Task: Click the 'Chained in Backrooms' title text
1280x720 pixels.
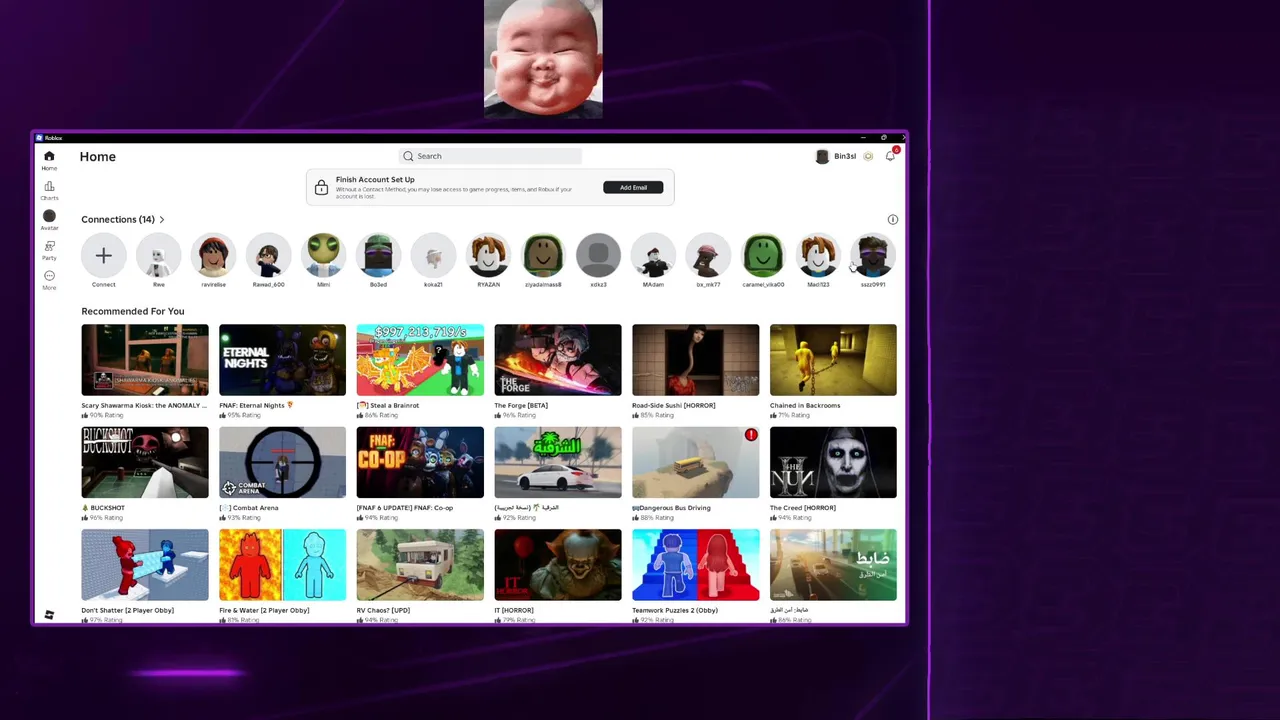Action: 805,405
